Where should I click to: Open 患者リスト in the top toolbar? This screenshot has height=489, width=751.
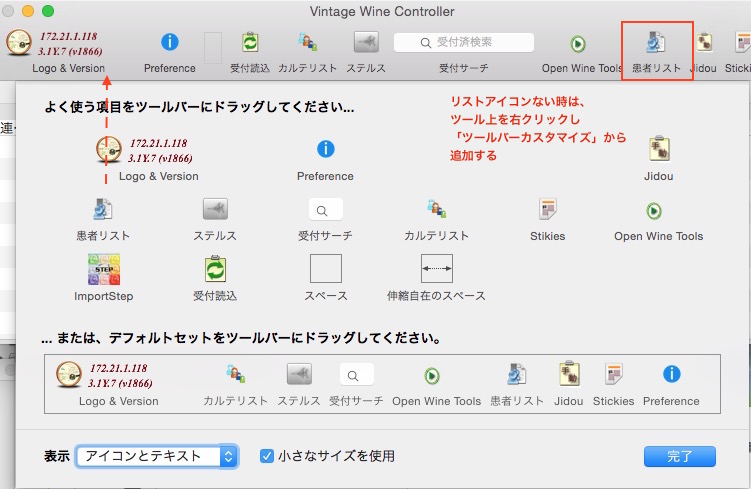point(656,43)
